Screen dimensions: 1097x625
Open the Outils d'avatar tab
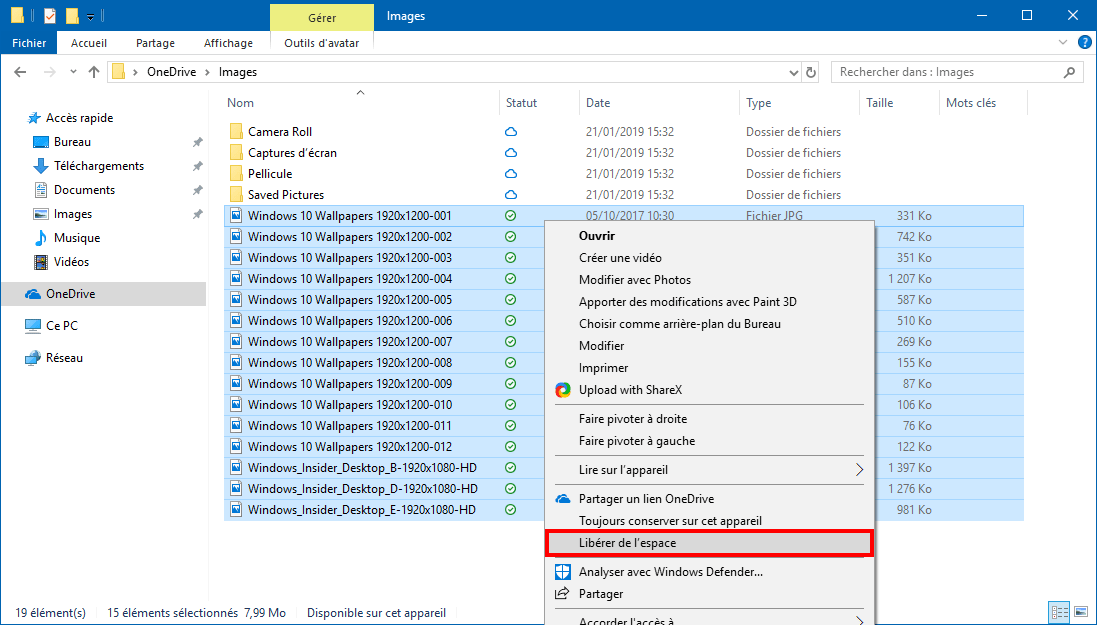coord(322,43)
